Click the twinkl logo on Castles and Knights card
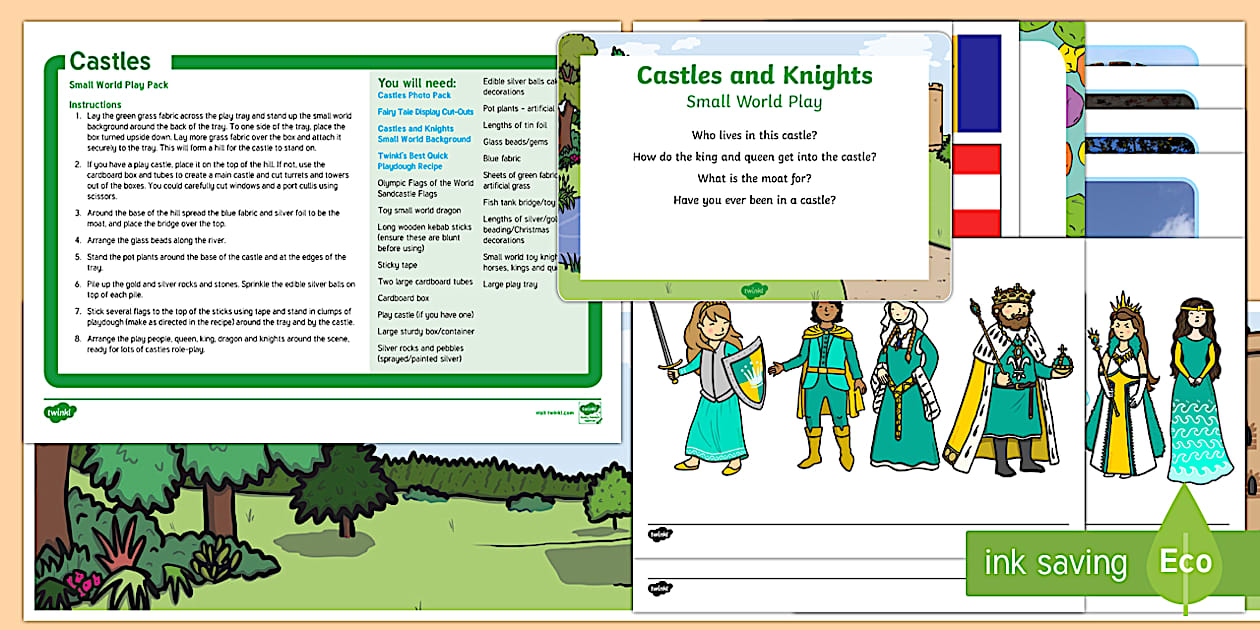 tap(754, 289)
